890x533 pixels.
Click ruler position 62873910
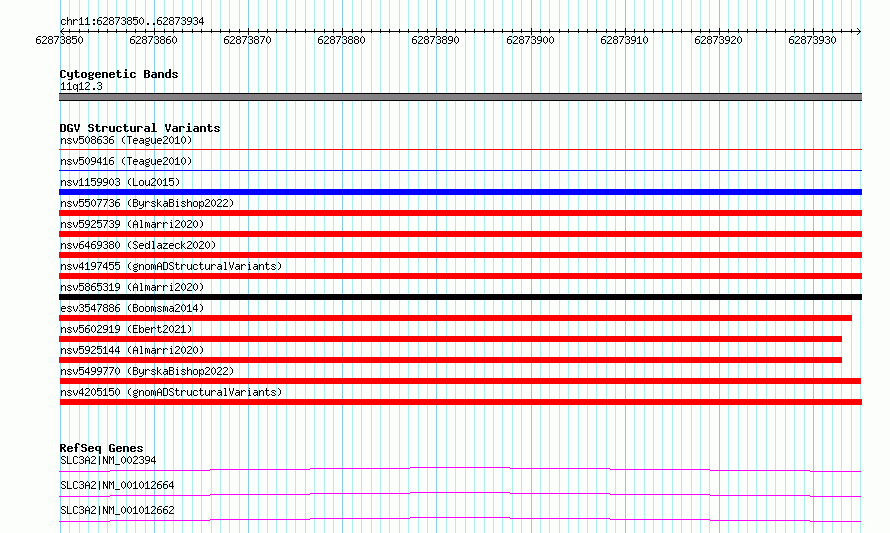[624, 40]
